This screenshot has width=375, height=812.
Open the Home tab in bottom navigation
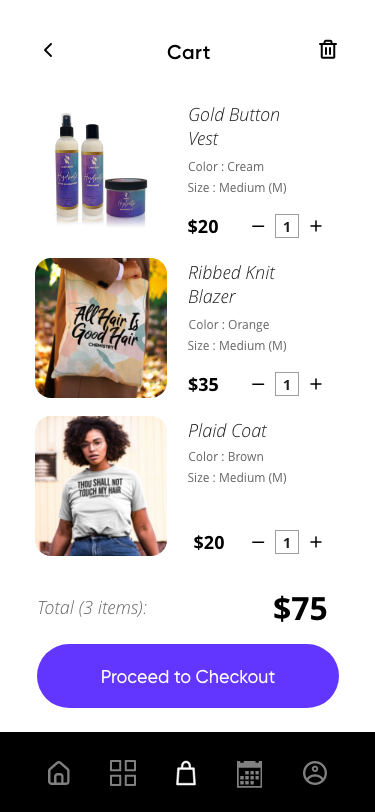coord(59,773)
